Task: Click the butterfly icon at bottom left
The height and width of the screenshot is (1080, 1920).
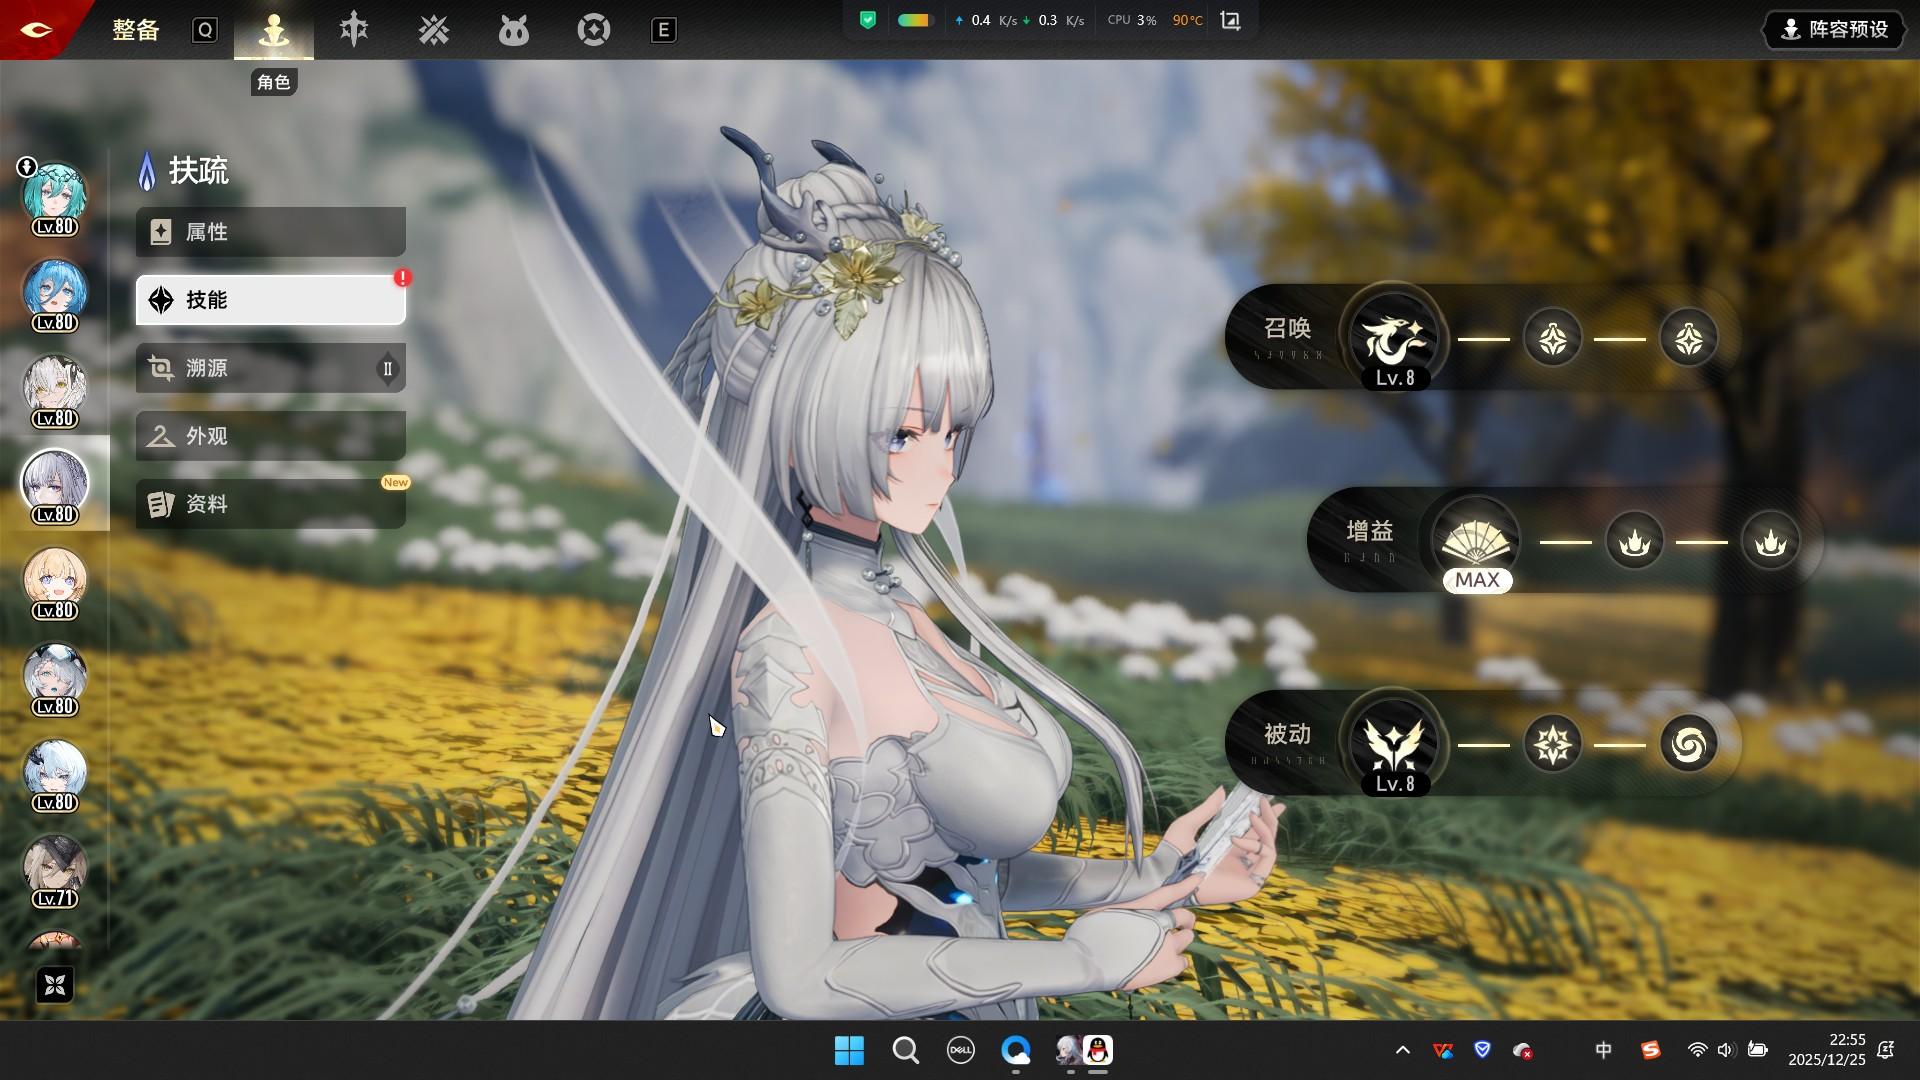Action: pyautogui.click(x=55, y=985)
